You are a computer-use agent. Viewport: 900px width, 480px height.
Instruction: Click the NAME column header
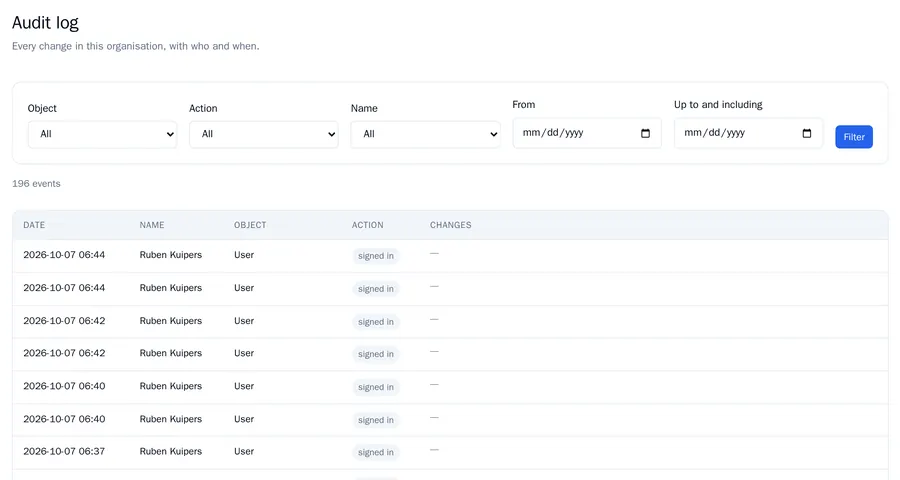coord(152,225)
